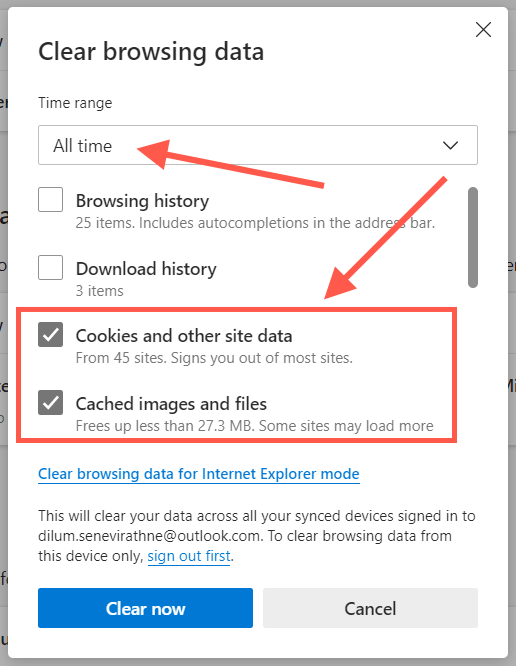Click the Clear now button

145,608
